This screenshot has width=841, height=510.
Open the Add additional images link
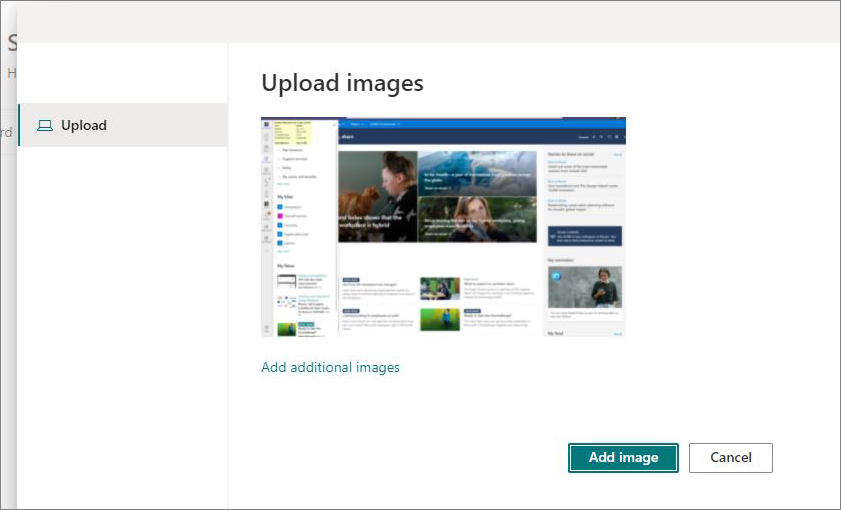(x=330, y=367)
